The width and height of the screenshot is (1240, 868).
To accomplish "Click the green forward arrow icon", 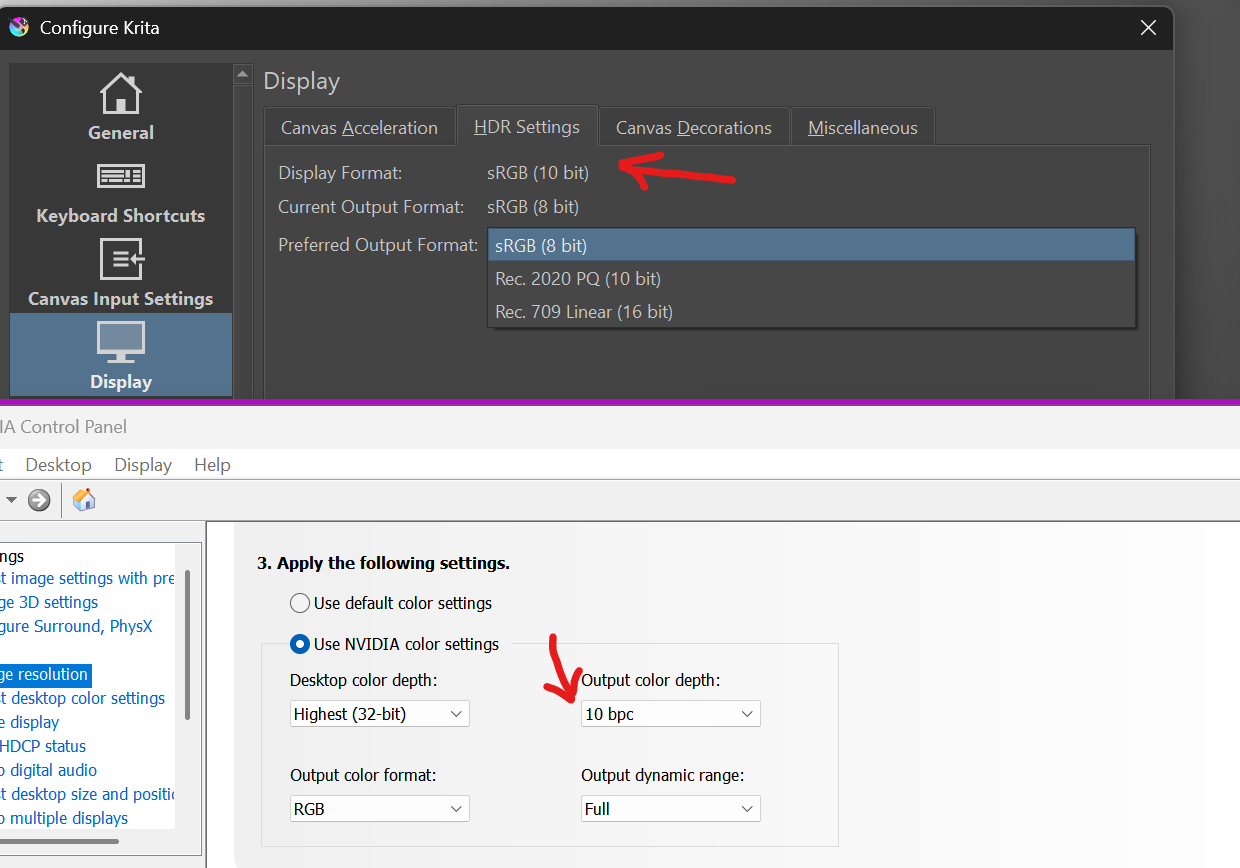I will (x=39, y=500).
